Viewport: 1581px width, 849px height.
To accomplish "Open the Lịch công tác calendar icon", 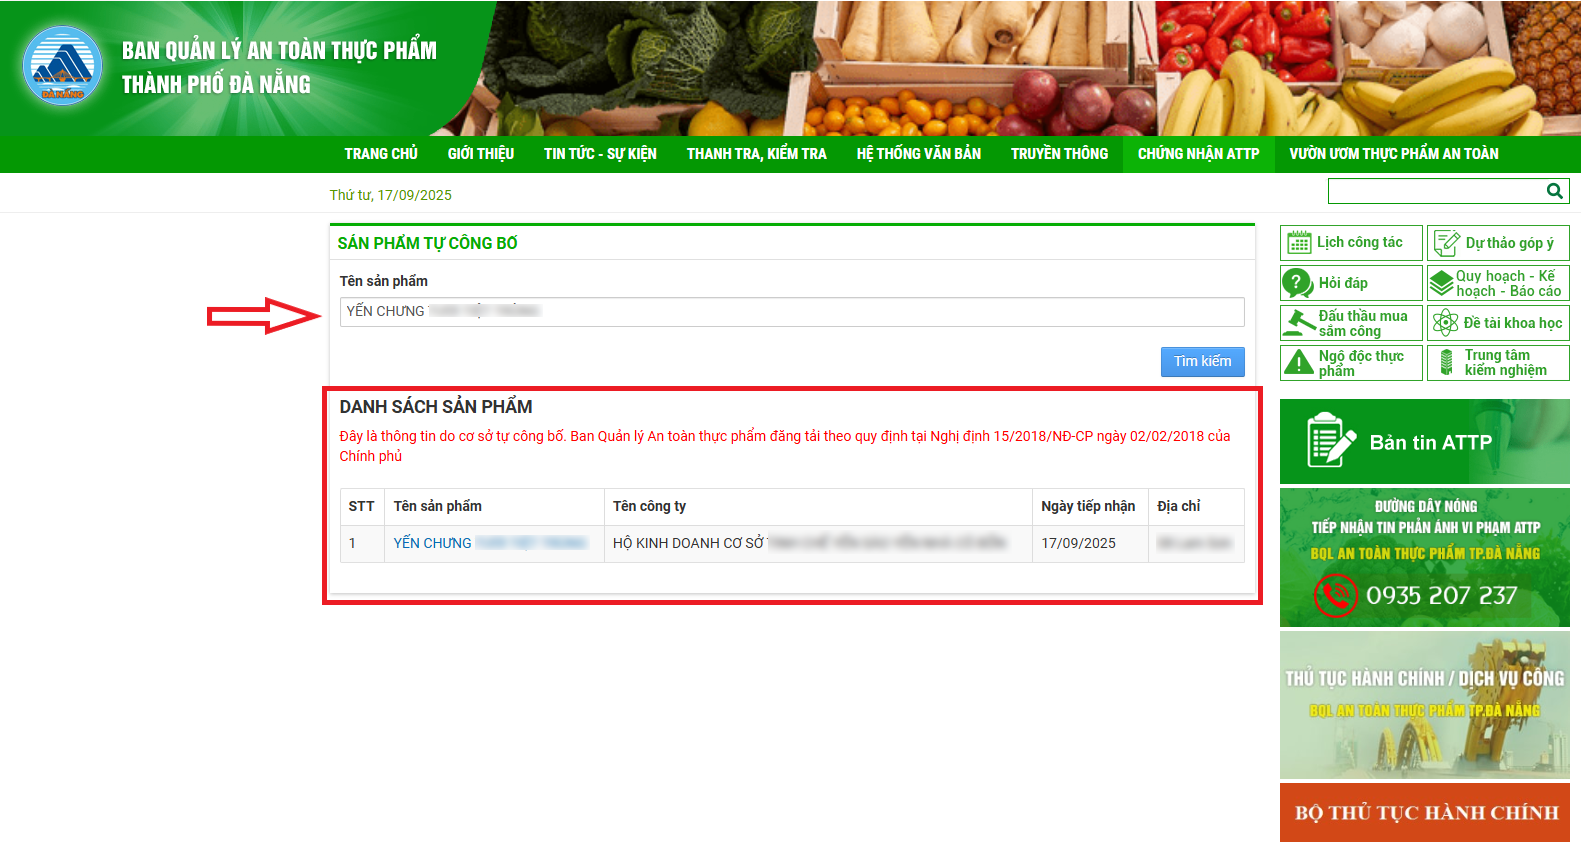I will coord(1299,243).
